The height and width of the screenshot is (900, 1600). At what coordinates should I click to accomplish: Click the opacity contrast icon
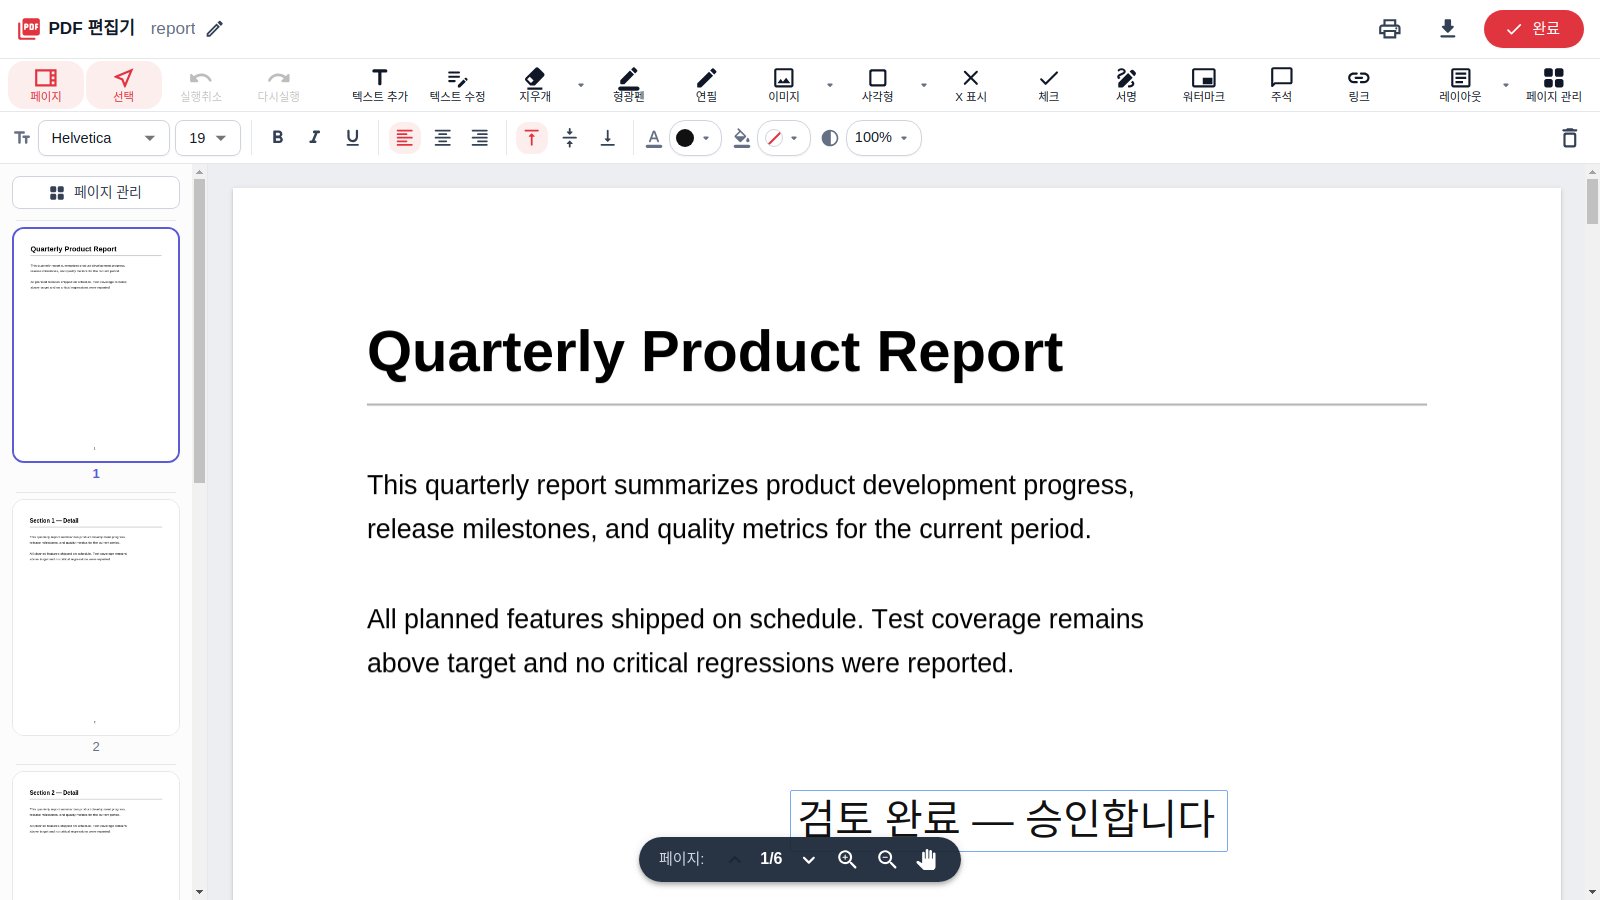[x=830, y=138]
